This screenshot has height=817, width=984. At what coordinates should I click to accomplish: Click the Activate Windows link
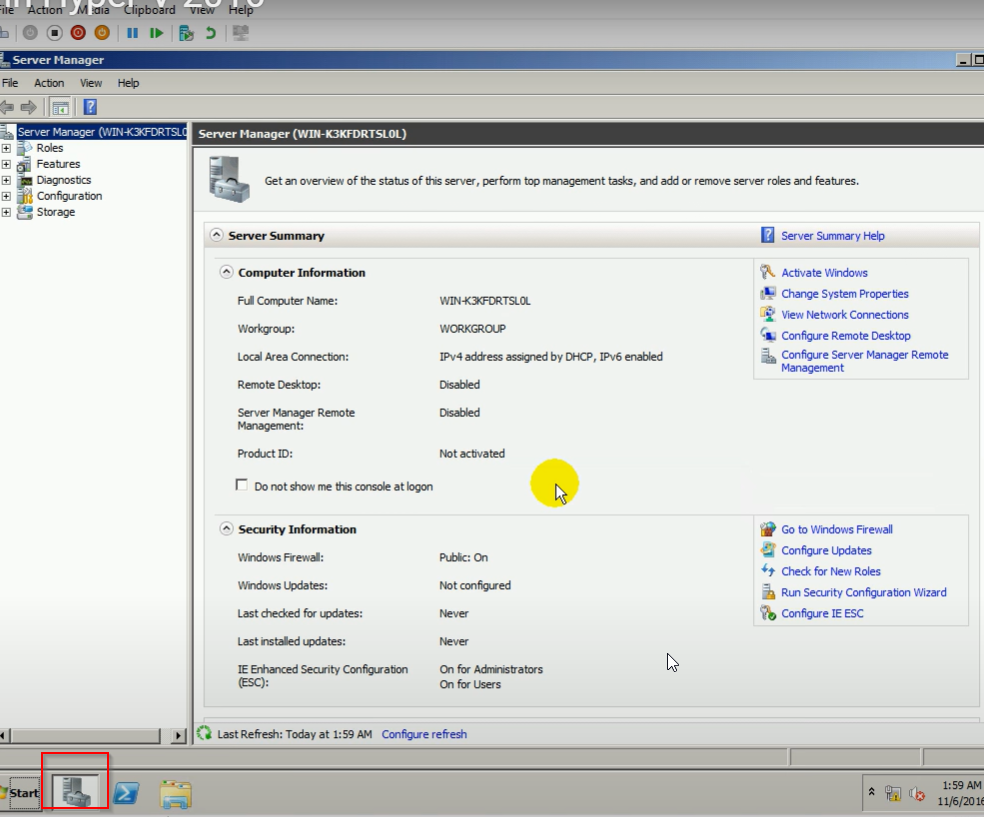point(824,272)
